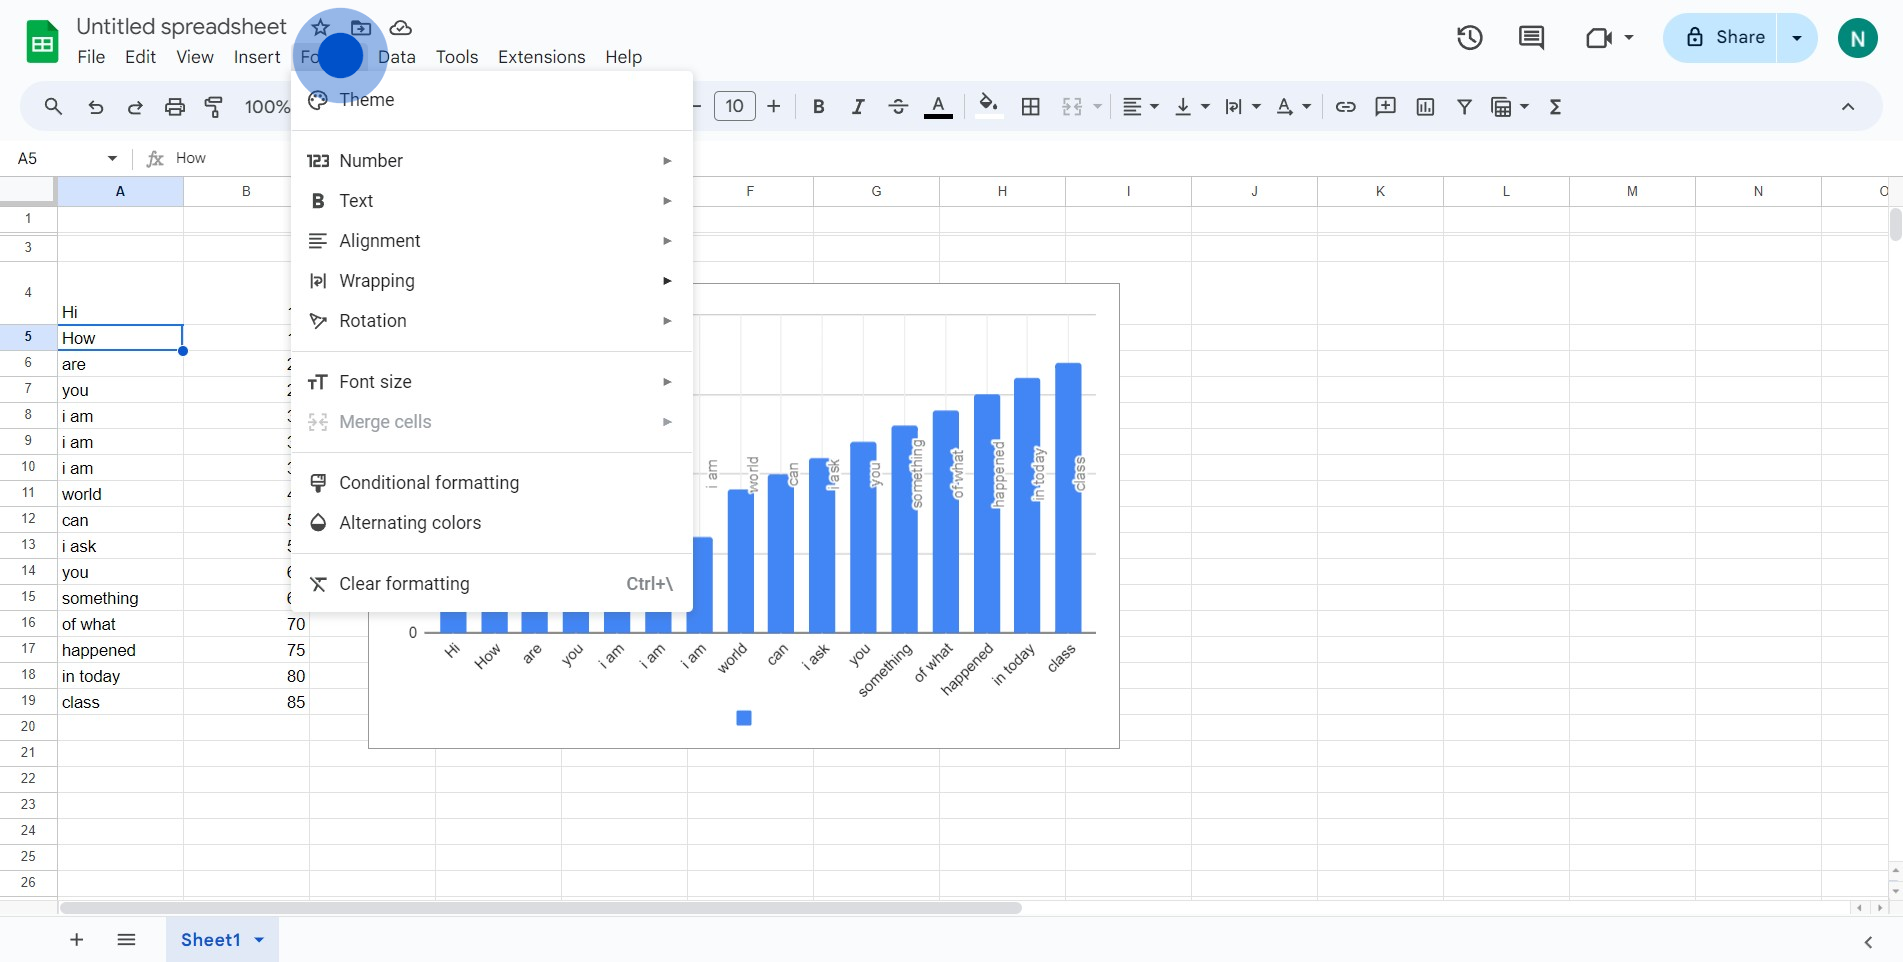Open the cell name box dropdown
This screenshot has width=1903, height=962.
pos(112,158)
